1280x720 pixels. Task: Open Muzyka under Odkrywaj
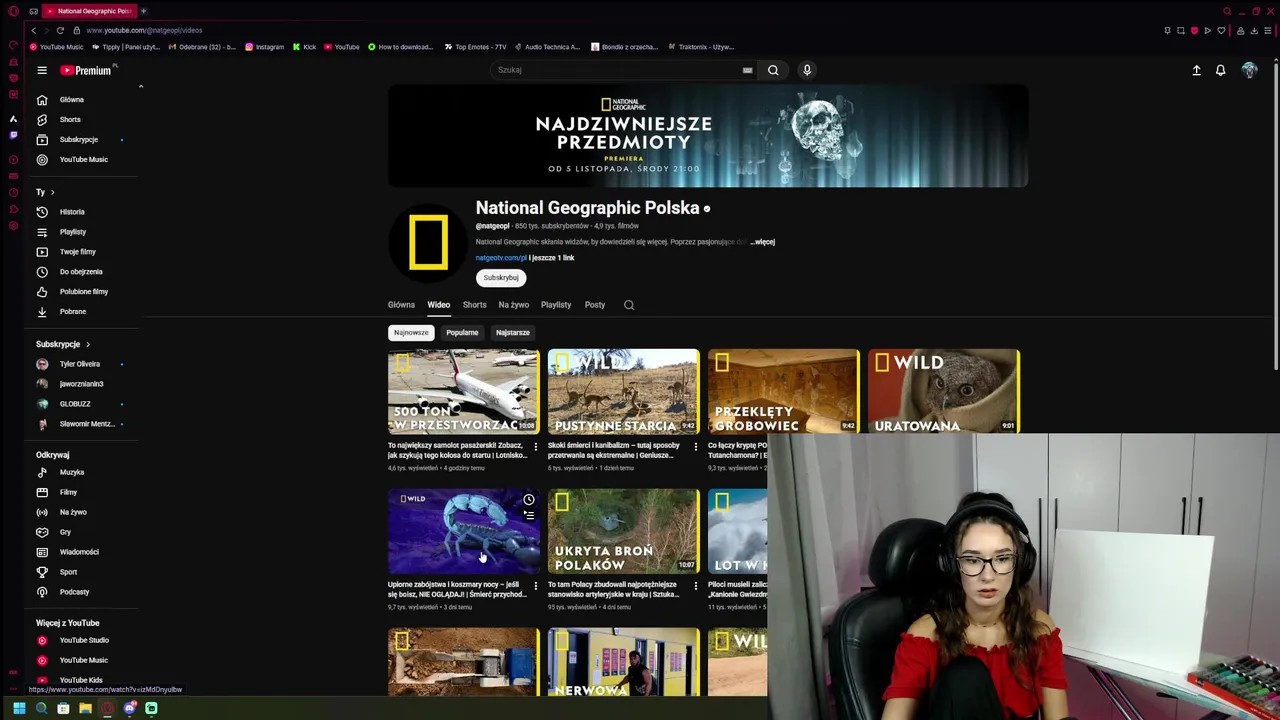pos(71,472)
